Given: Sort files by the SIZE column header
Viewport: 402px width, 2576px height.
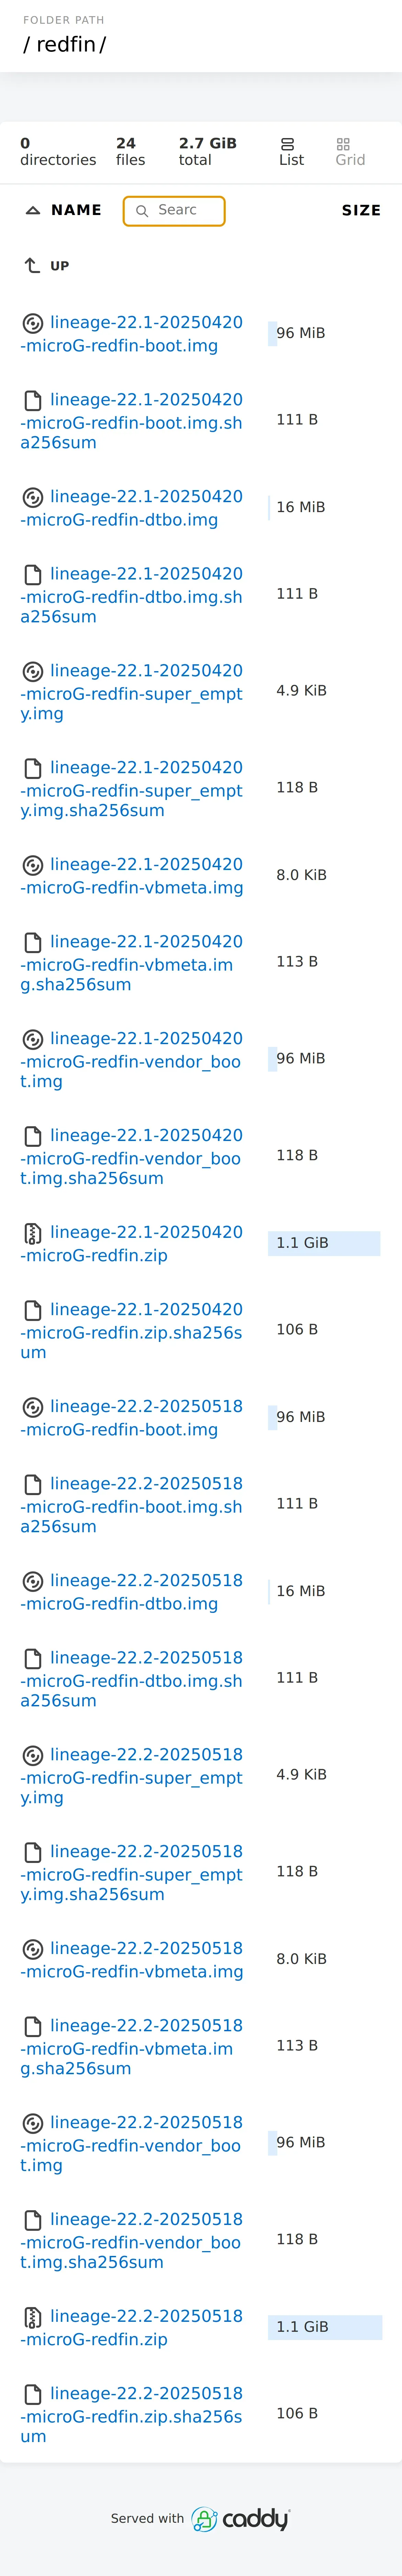Looking at the screenshot, I should pos(361,210).
